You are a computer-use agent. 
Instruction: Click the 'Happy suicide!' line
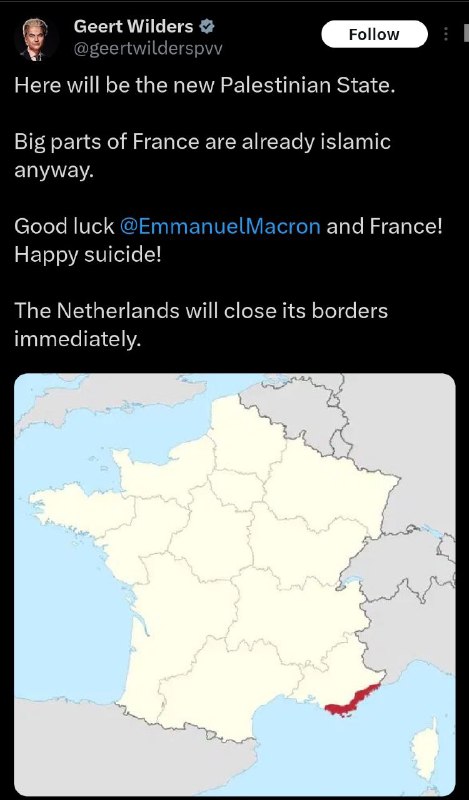pyautogui.click(x=88, y=254)
